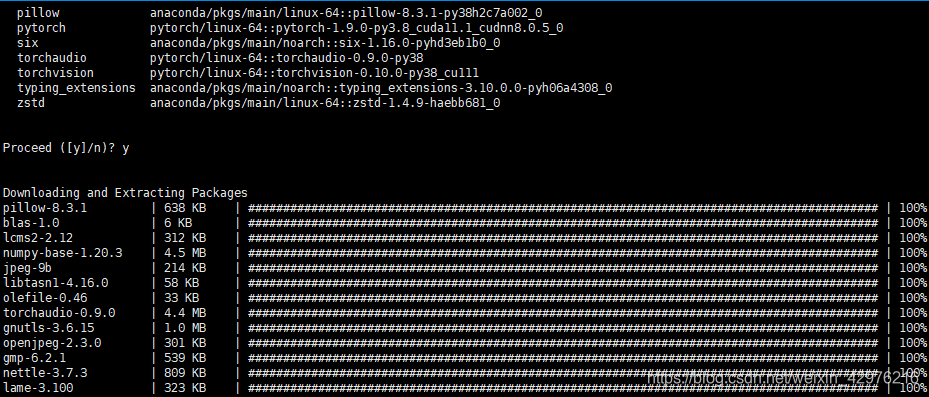Viewport: 929px width, 397px height.
Task: Click the 'pillow' package name in install list
Action: point(38,12)
